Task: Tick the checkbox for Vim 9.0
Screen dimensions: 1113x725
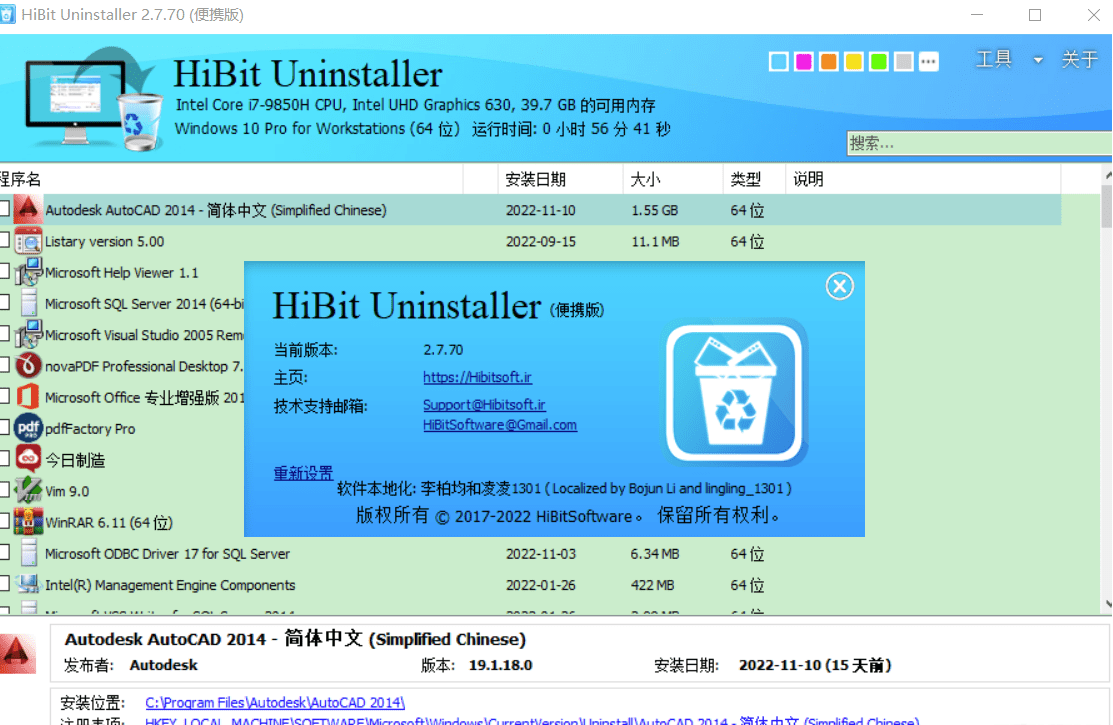Action: [4, 490]
